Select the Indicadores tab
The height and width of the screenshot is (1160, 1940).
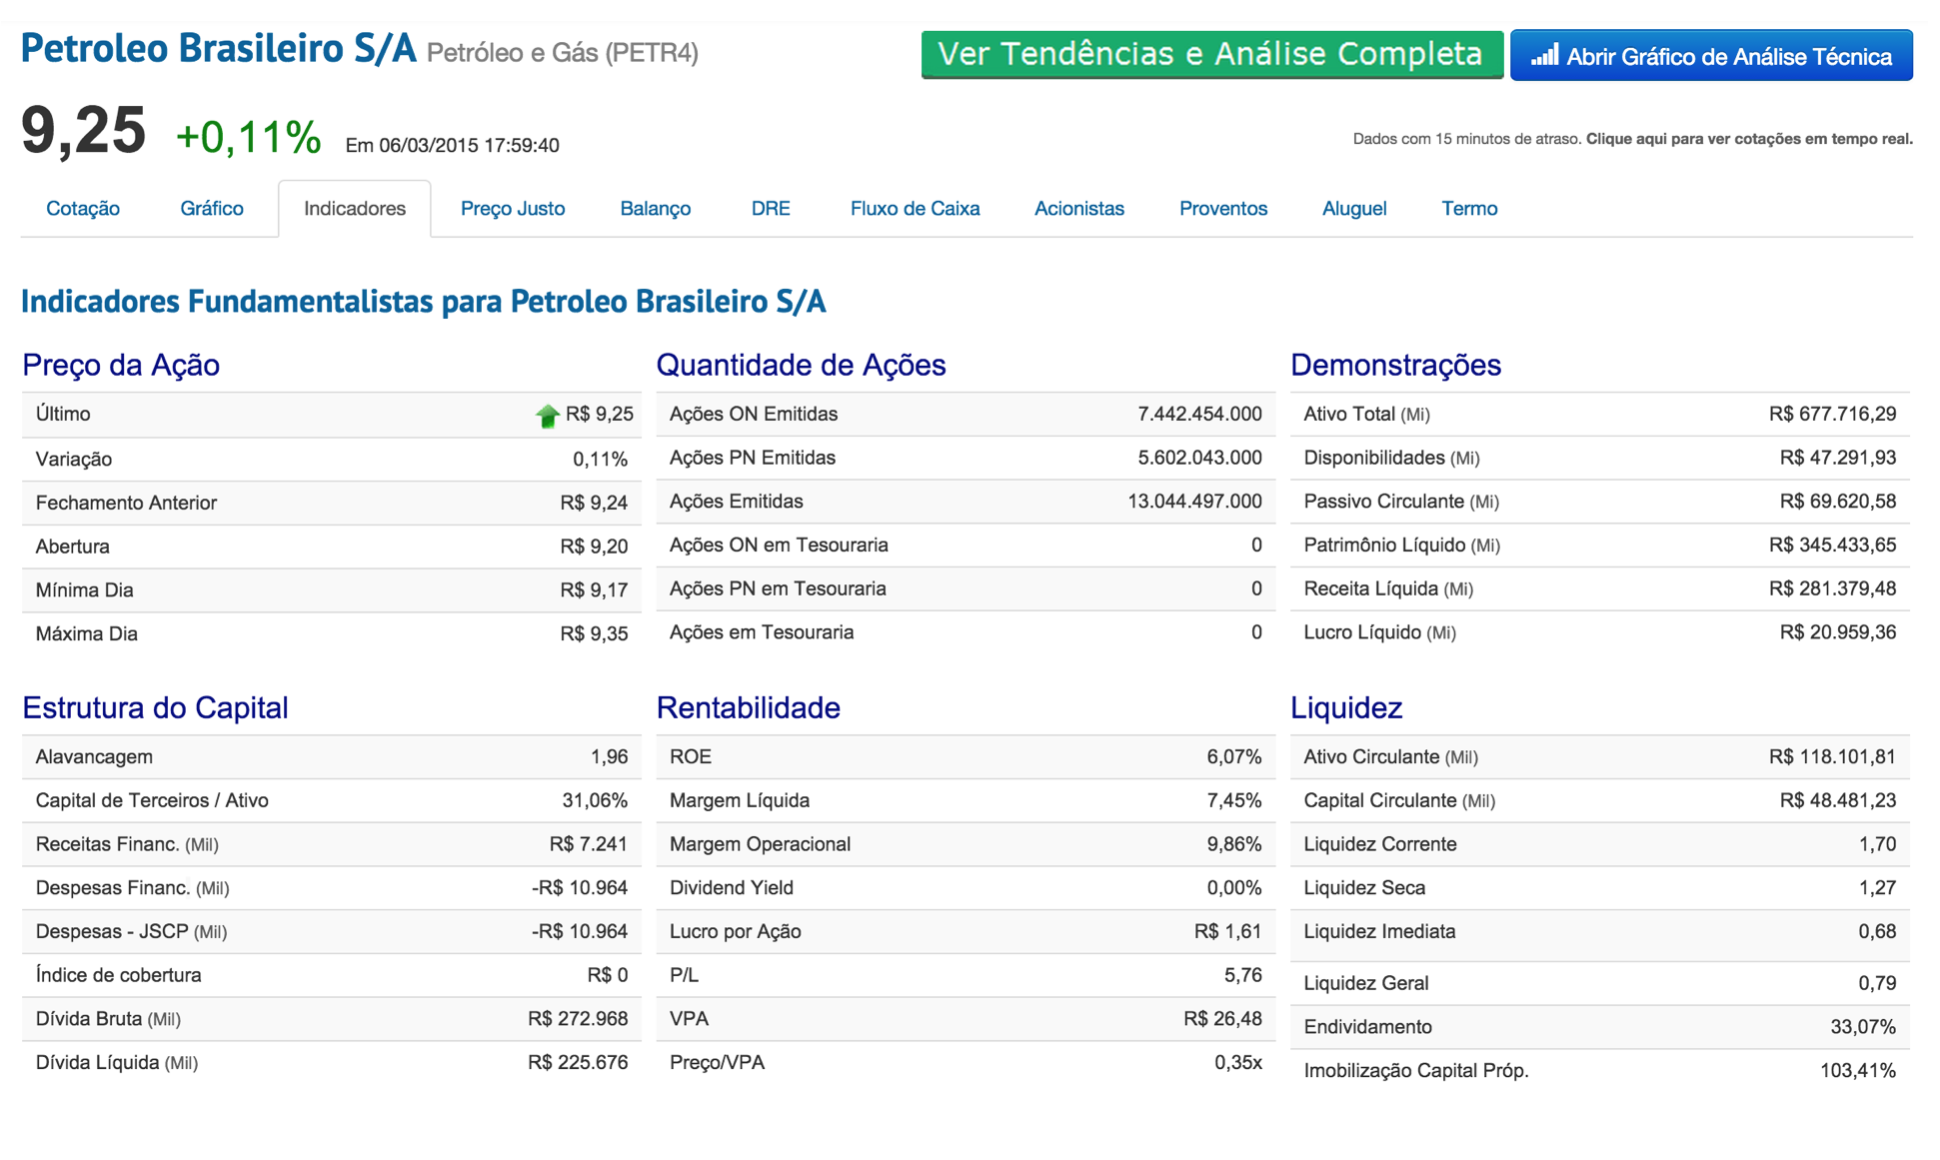coord(355,208)
